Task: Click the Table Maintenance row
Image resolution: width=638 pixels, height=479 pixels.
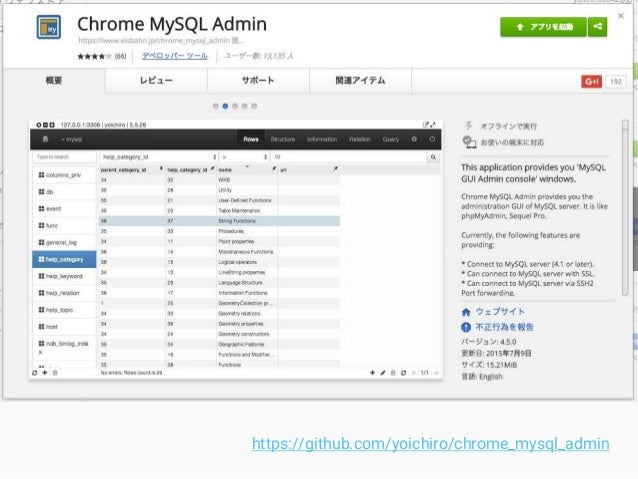Action: click(x=219, y=211)
